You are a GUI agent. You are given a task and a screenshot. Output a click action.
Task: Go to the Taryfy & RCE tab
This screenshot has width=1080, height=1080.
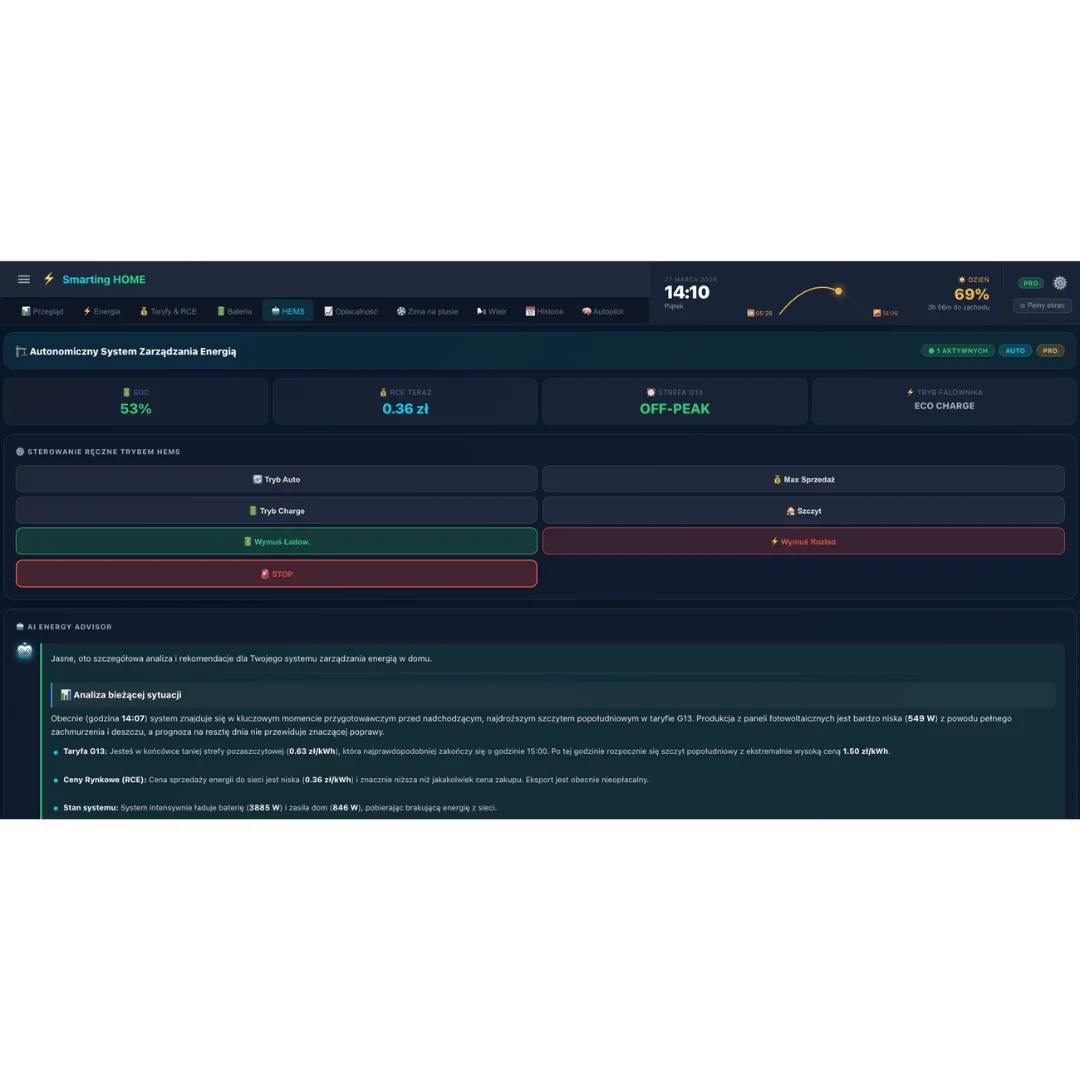(168, 311)
